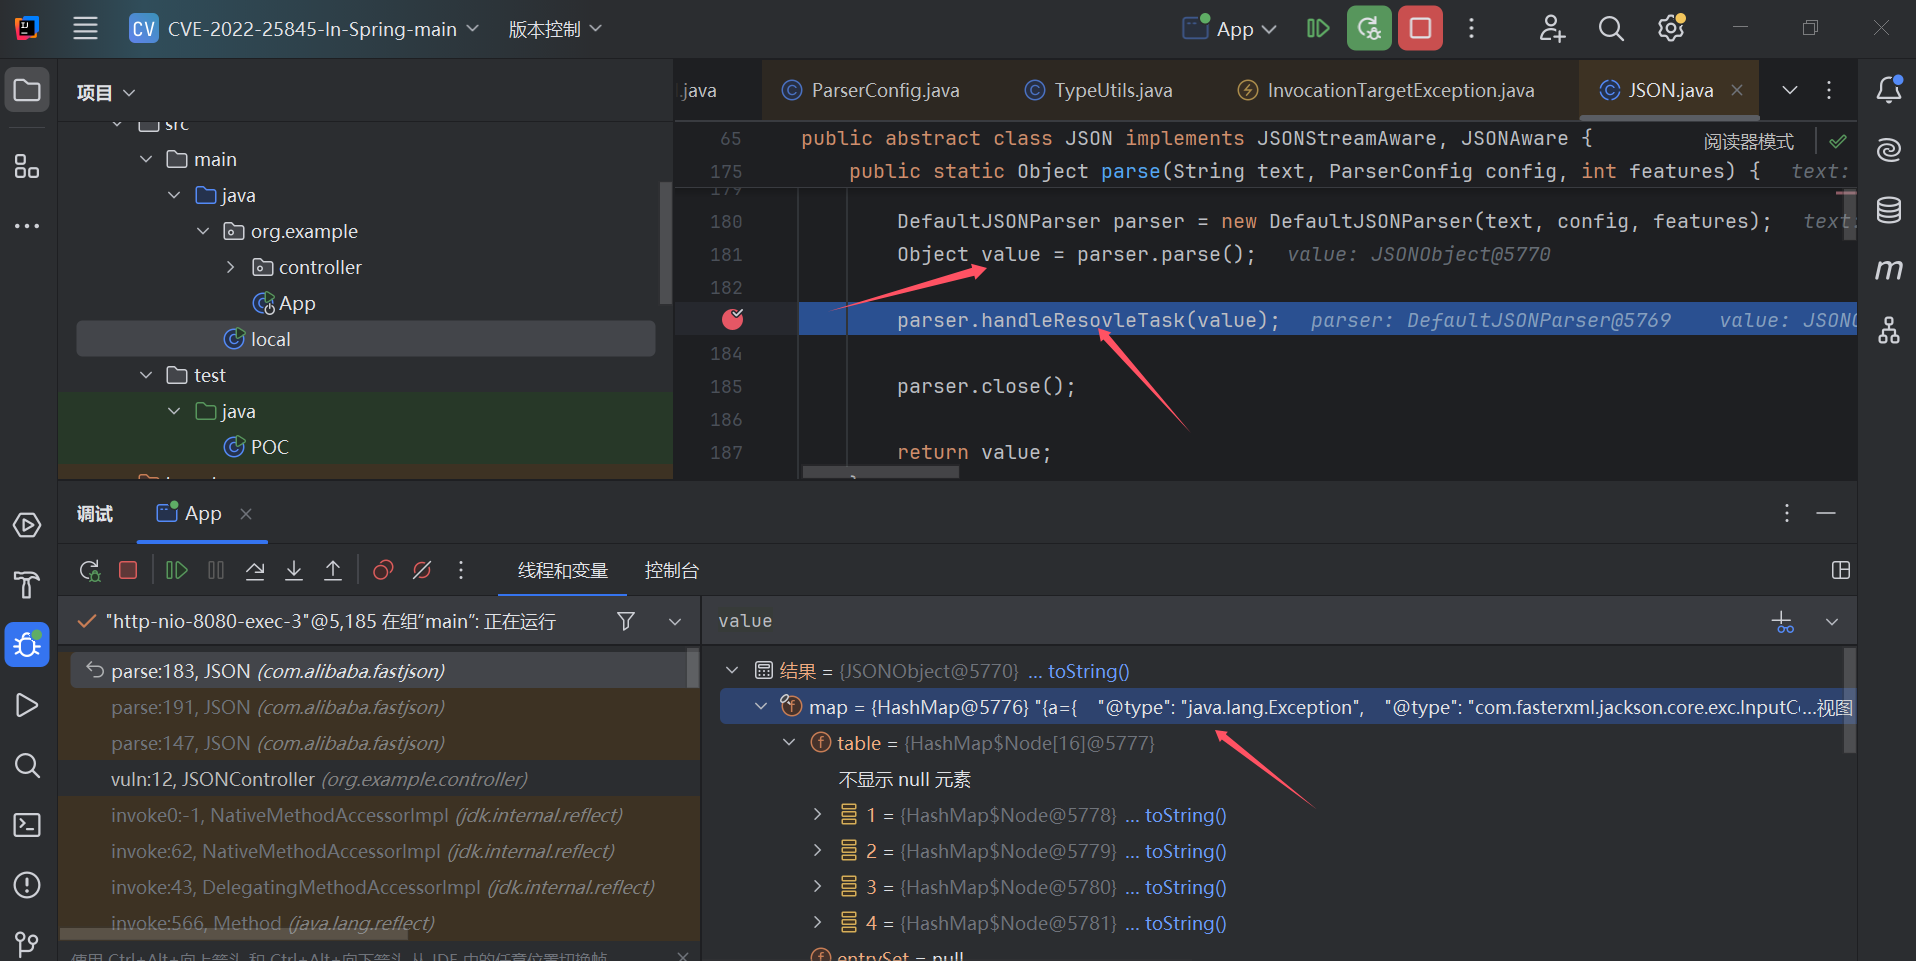Viewport: 1916px width, 961px height.
Task: Collapse the test folder
Action: pyautogui.click(x=146, y=375)
